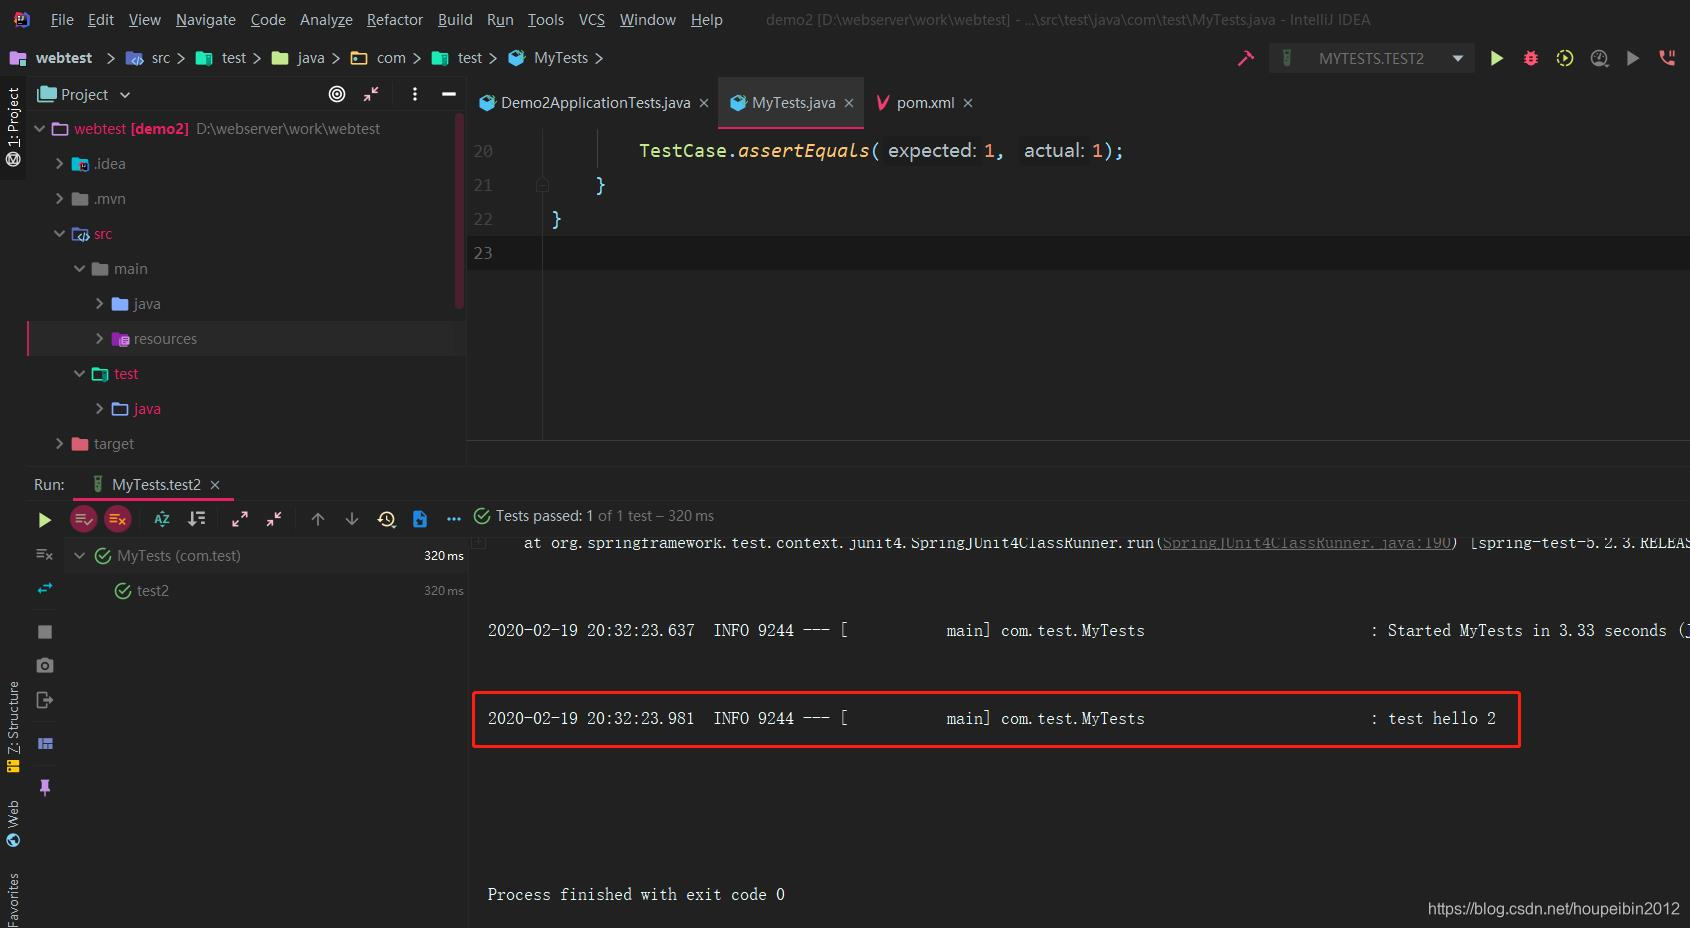Image resolution: width=1690 pixels, height=928 pixels.
Task: Go to next failed test arrow
Action: (352, 519)
